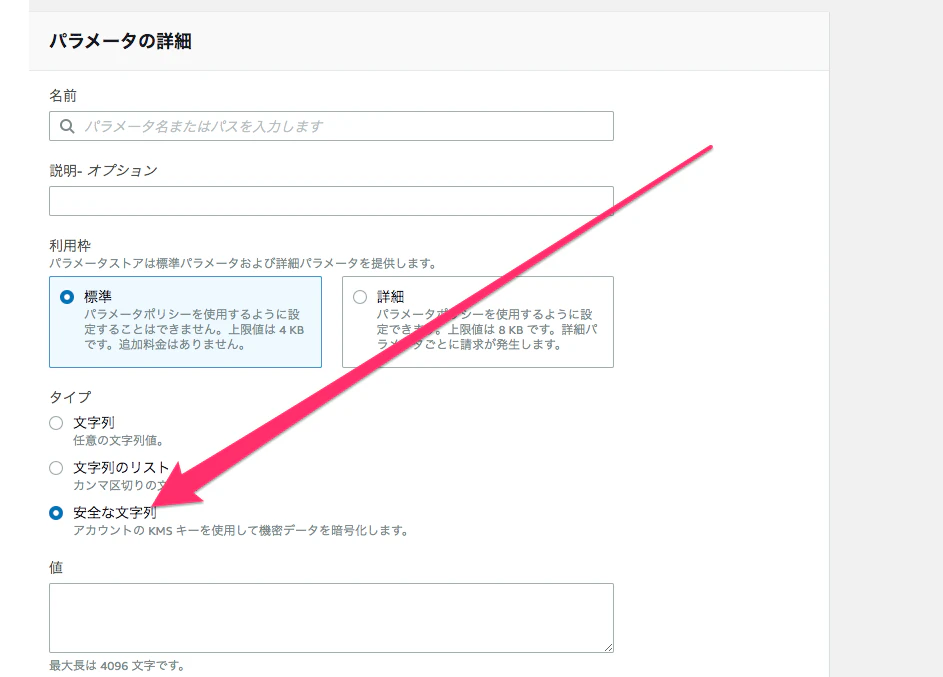Click the resize handle of 値 textarea
Screen dimensions: 943x677
click(609, 648)
